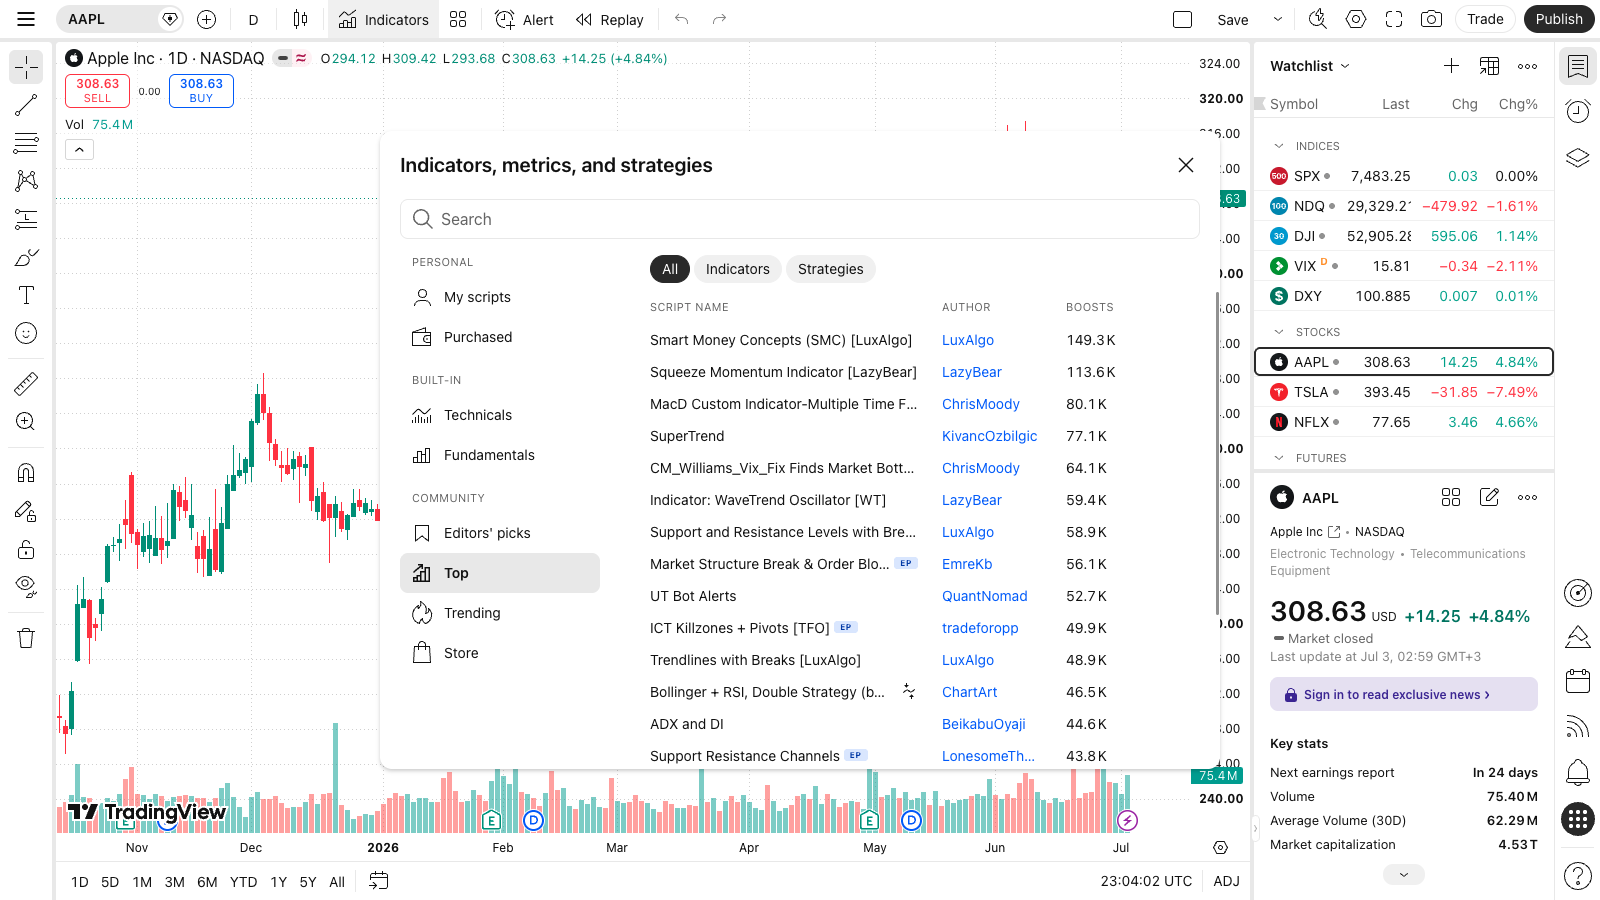Open the help center question icon
The height and width of the screenshot is (900, 1600).
(1578, 876)
